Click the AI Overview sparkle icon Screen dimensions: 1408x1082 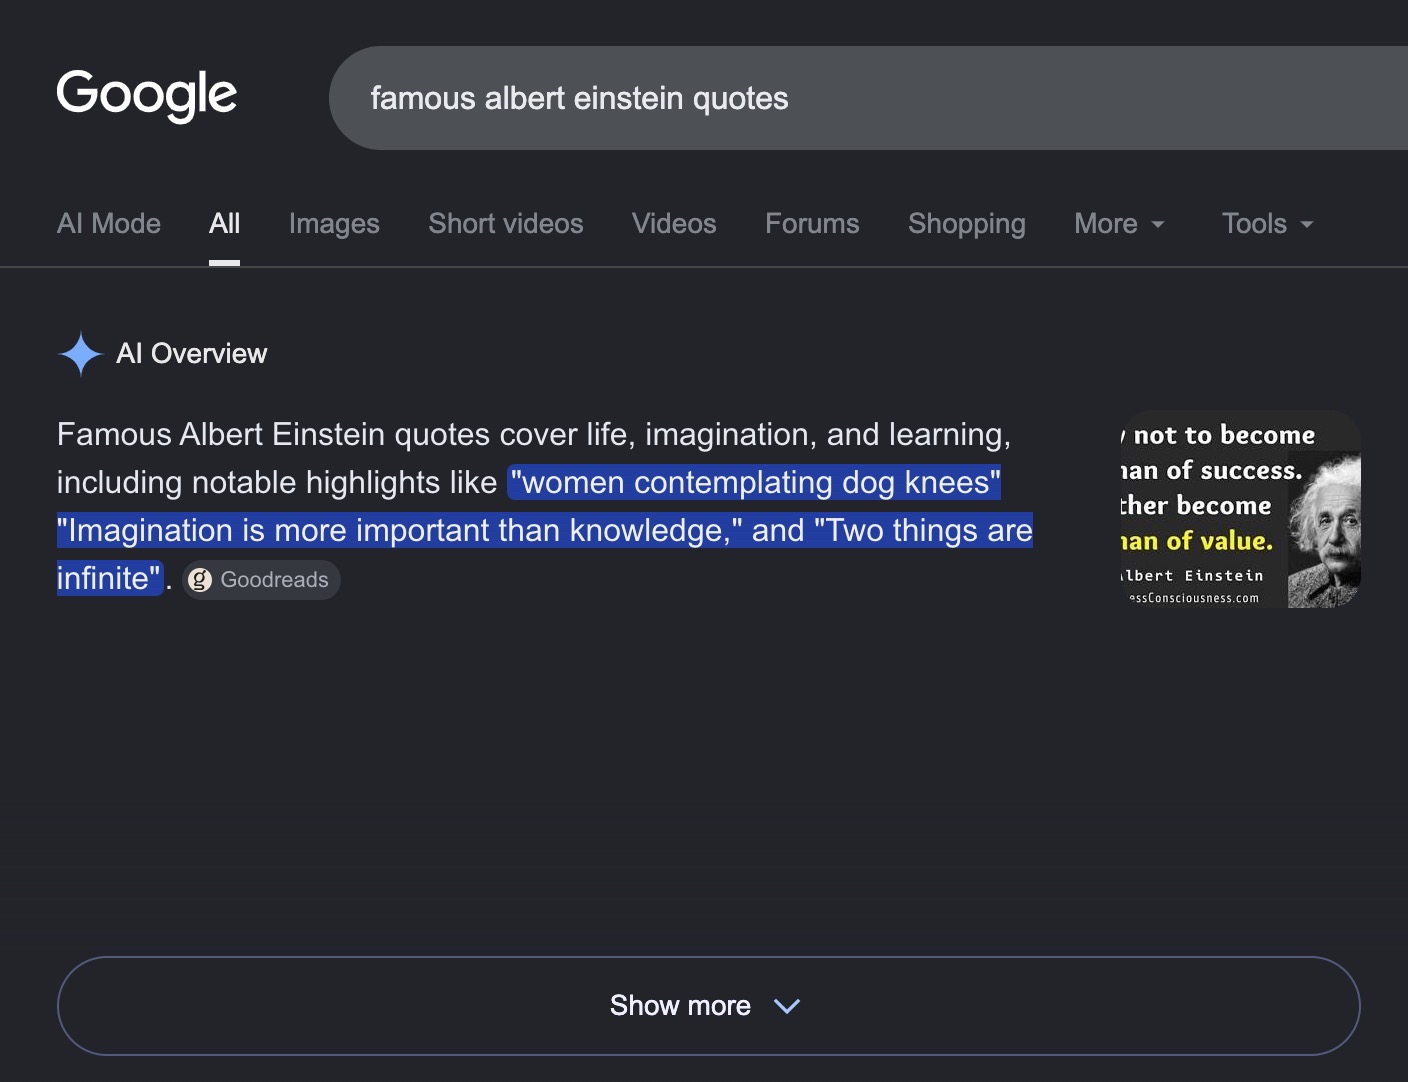[81, 354]
